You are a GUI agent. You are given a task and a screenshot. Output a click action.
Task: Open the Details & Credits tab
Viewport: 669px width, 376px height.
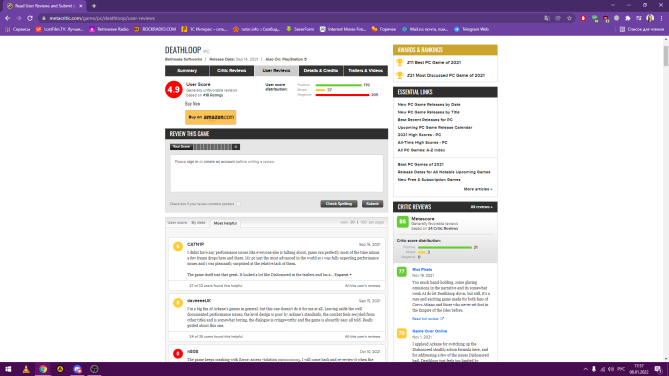click(321, 71)
